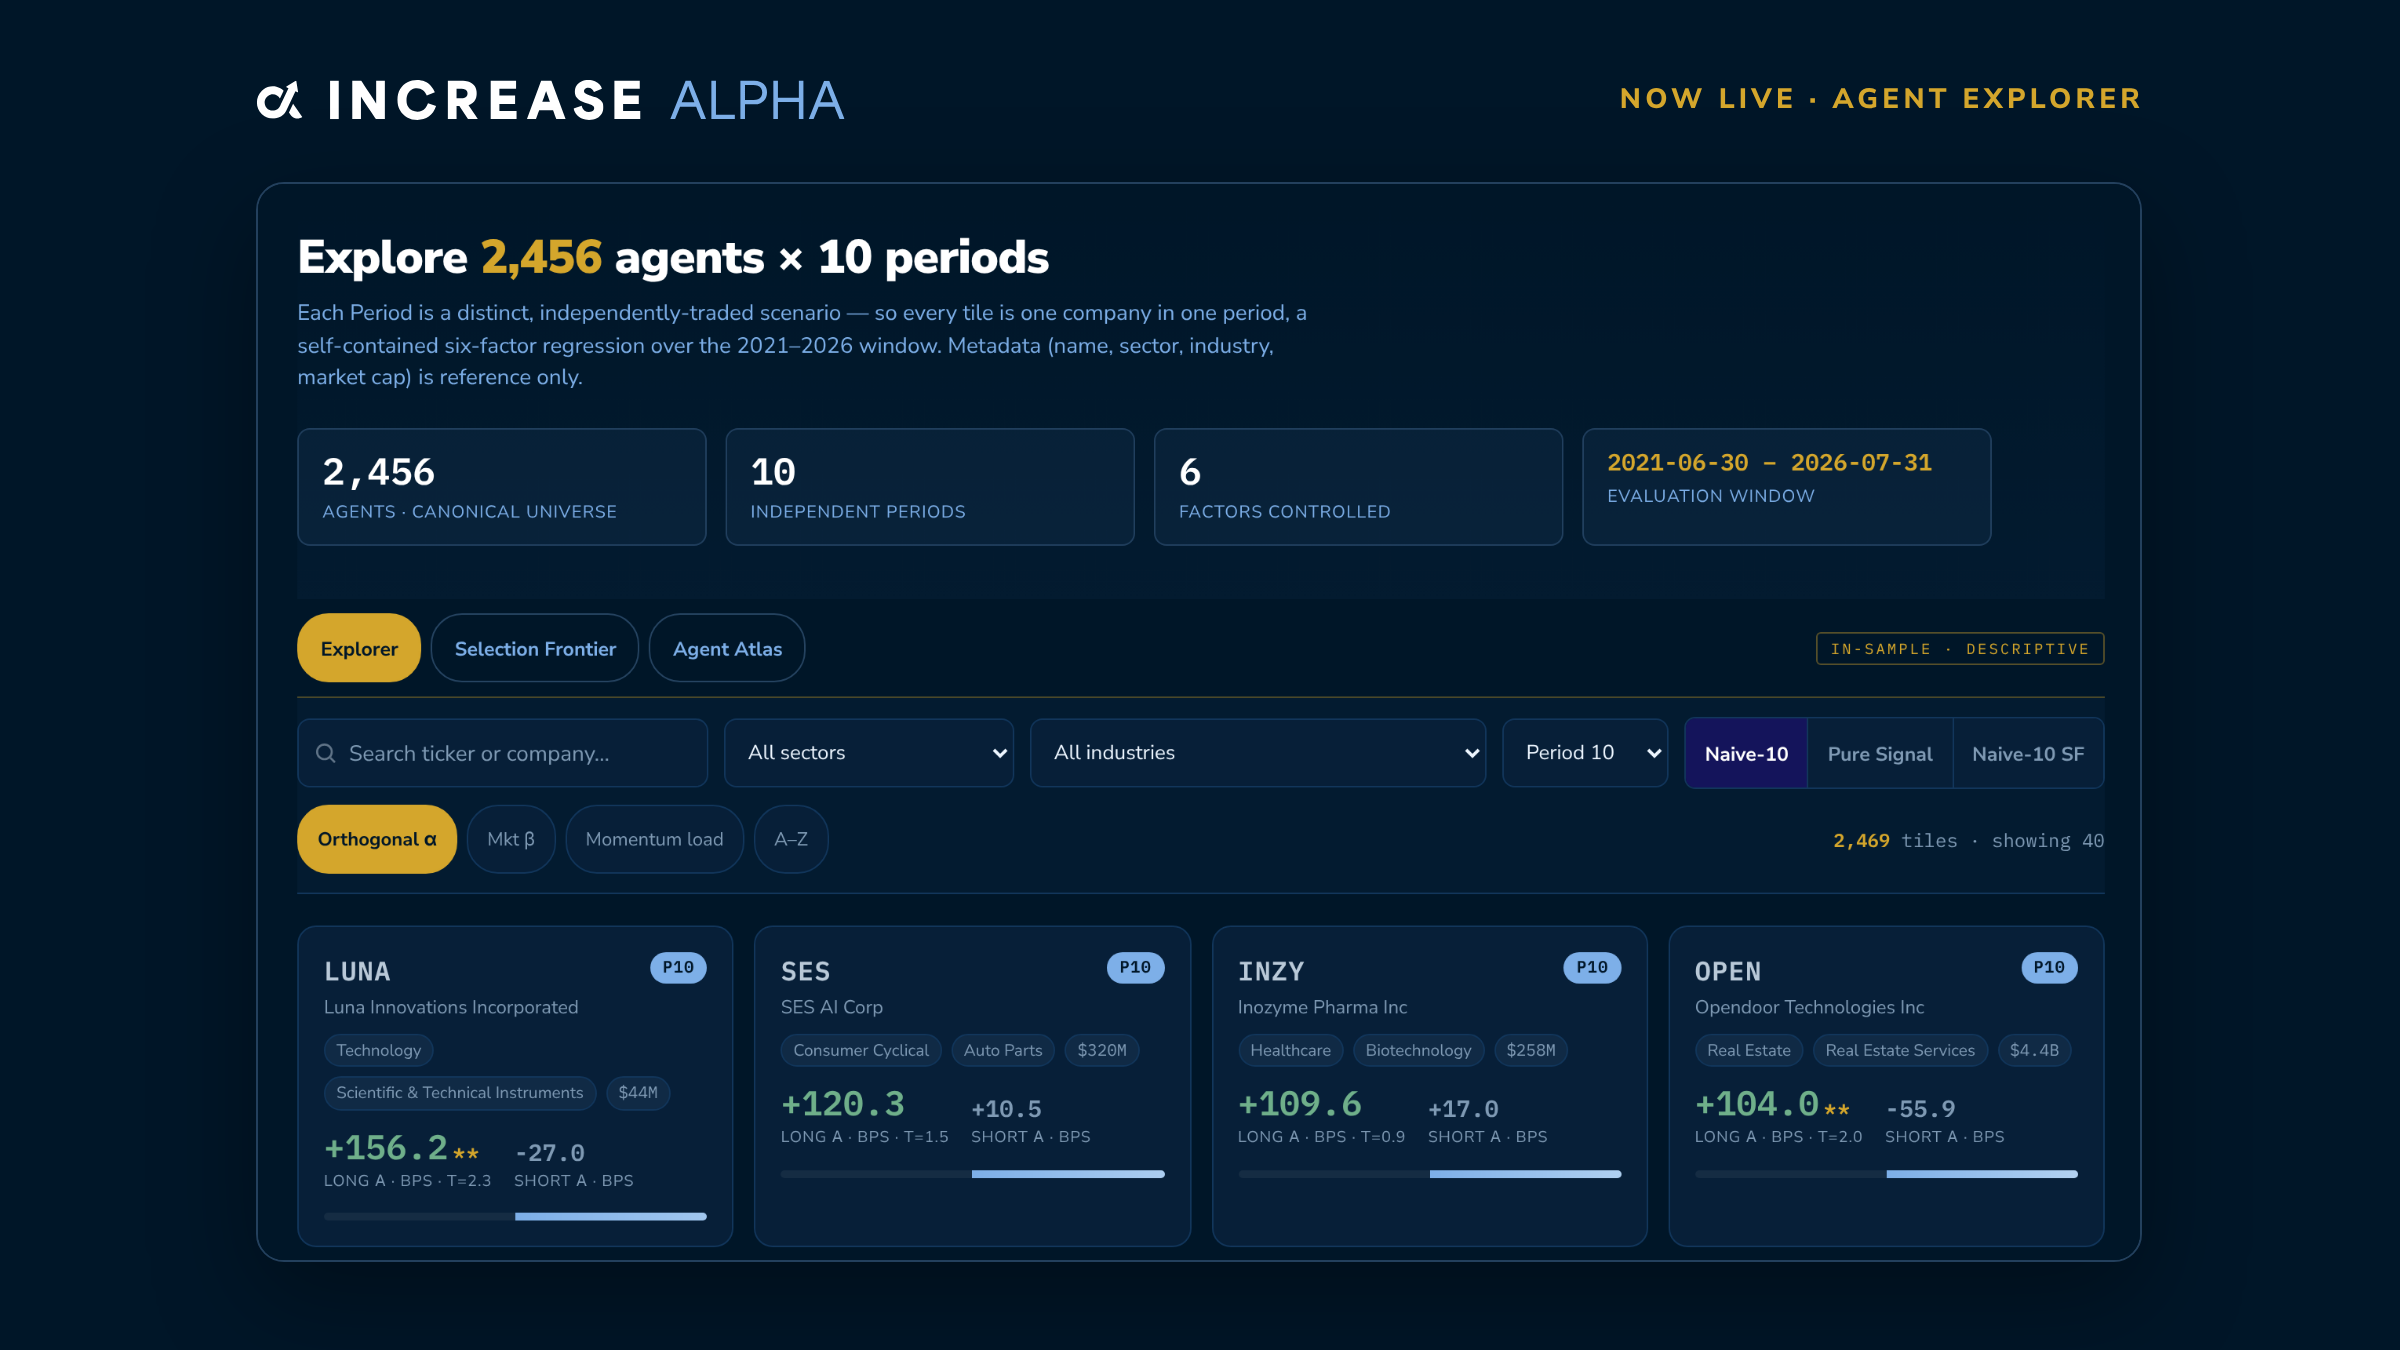Click the 2,469 tiles showing 40 counter
The width and height of the screenshot is (2400, 1350).
pyautogui.click(x=1968, y=841)
